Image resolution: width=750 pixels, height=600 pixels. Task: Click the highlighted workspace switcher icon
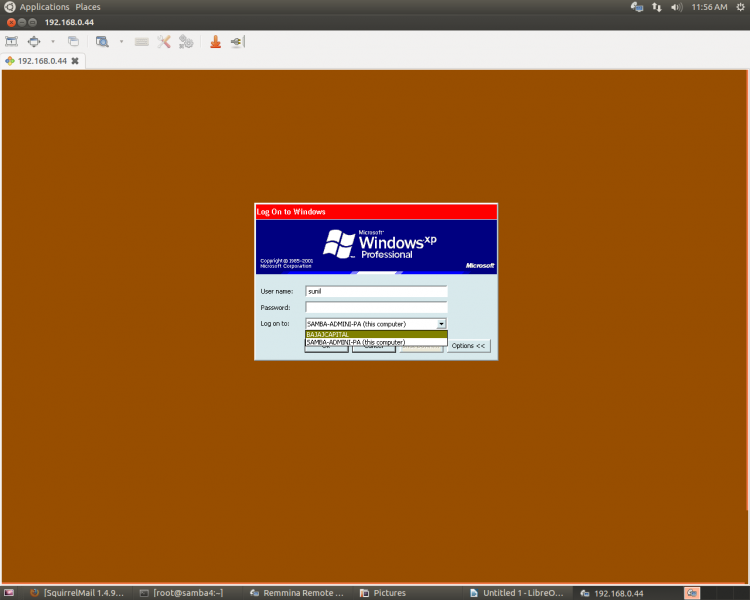tap(692, 593)
